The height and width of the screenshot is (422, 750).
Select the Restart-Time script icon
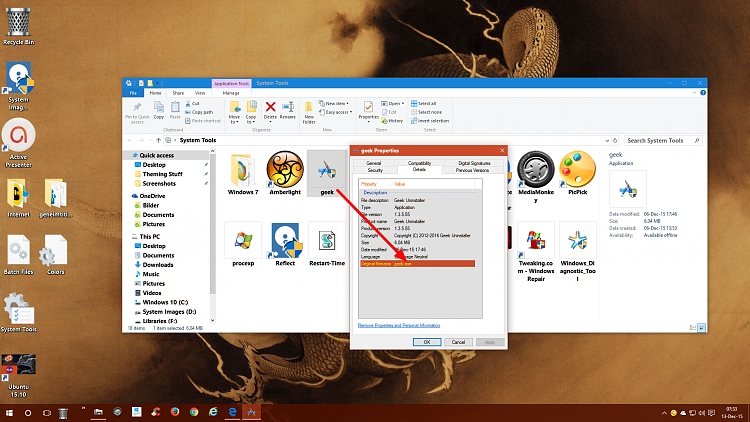[x=327, y=241]
